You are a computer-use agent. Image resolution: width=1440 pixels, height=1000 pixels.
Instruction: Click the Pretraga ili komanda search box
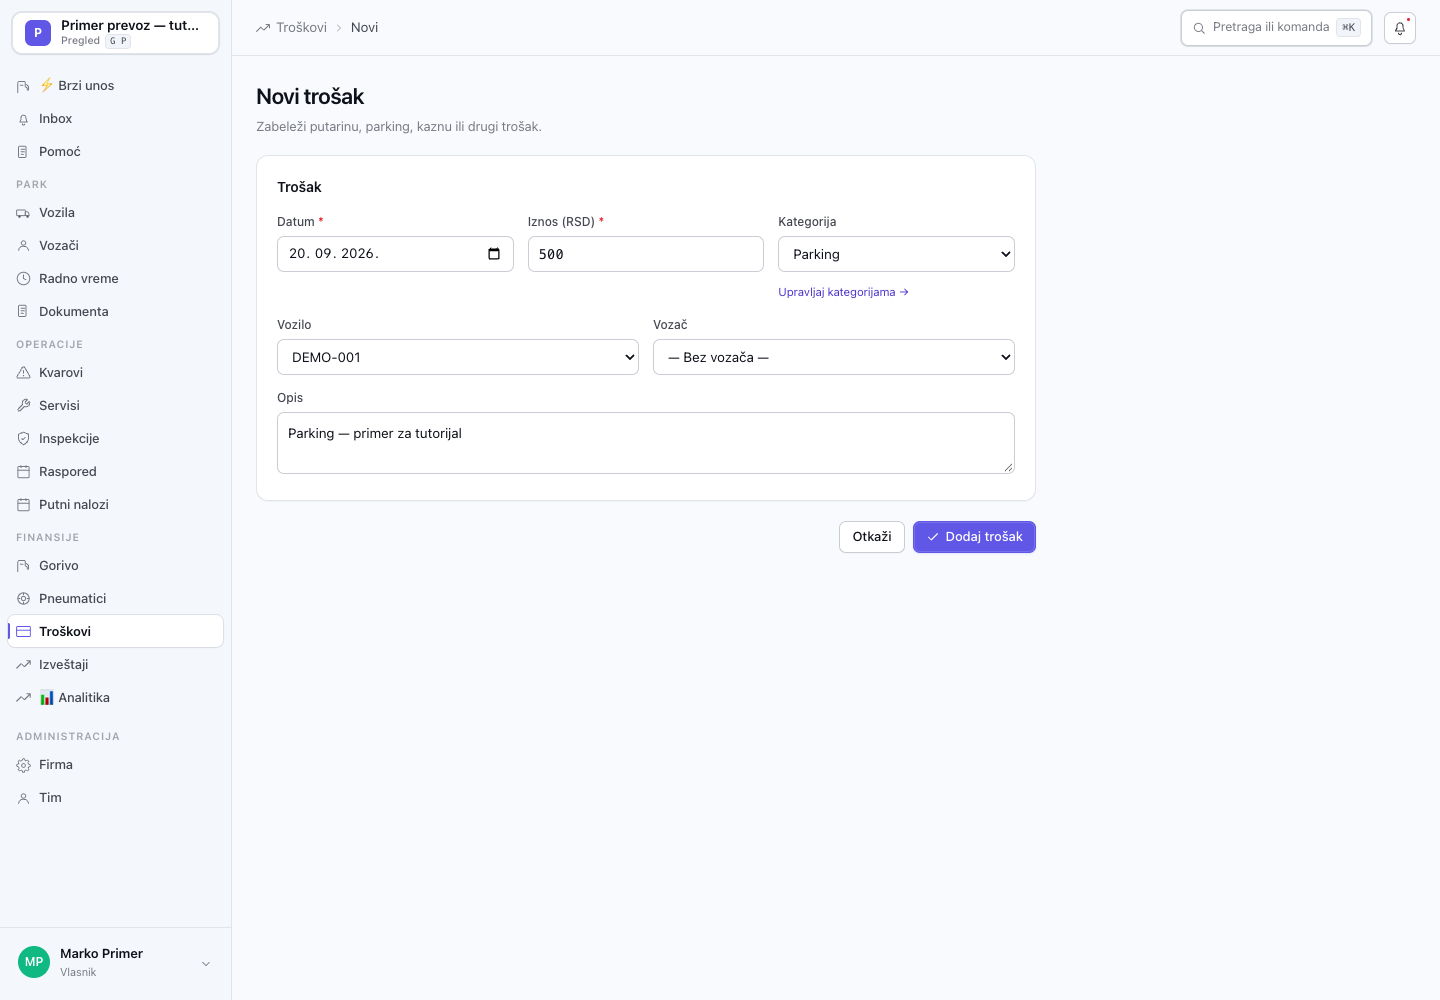pyautogui.click(x=1276, y=28)
